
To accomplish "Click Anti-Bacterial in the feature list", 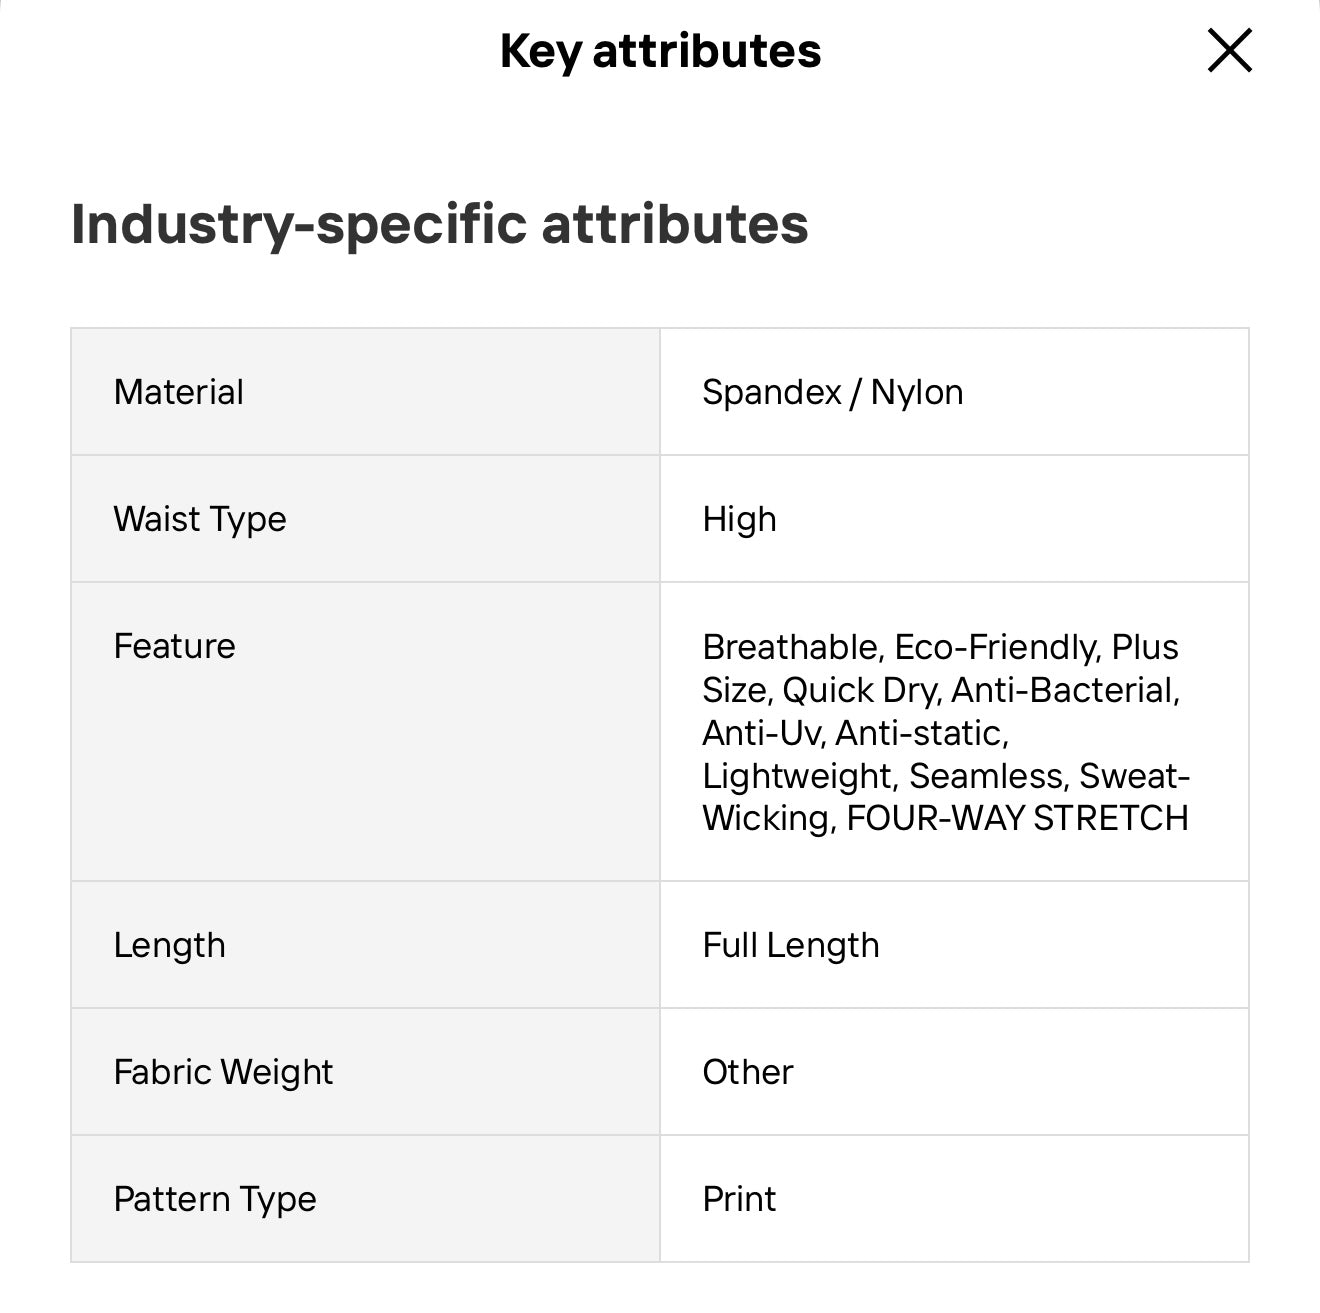I will [x=1064, y=690].
